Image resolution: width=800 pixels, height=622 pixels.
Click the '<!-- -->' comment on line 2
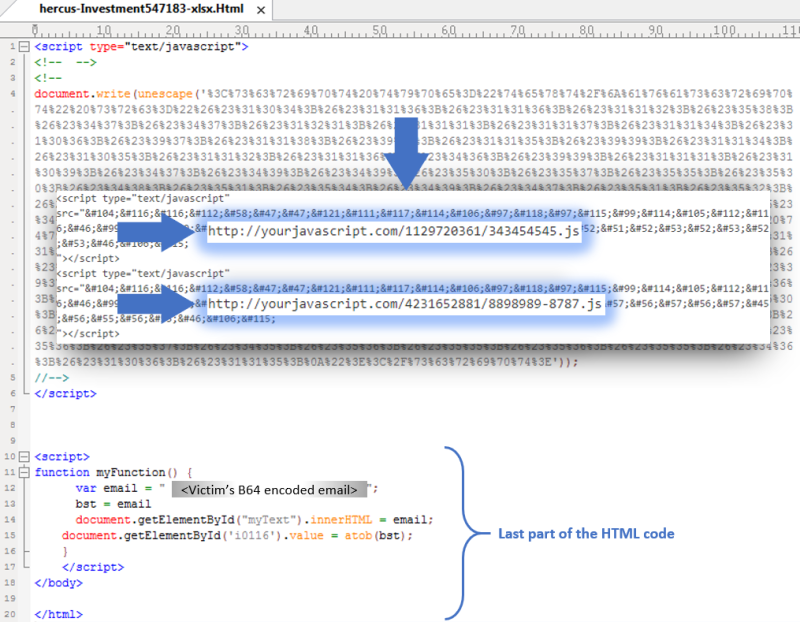(x=65, y=62)
